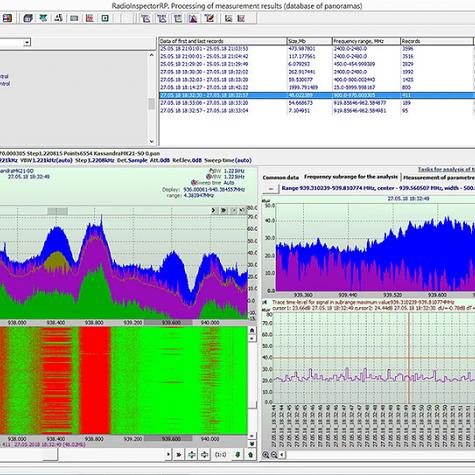Jump waterfall to the top record
Screen dimensions: 475x475
click(x=252, y=330)
